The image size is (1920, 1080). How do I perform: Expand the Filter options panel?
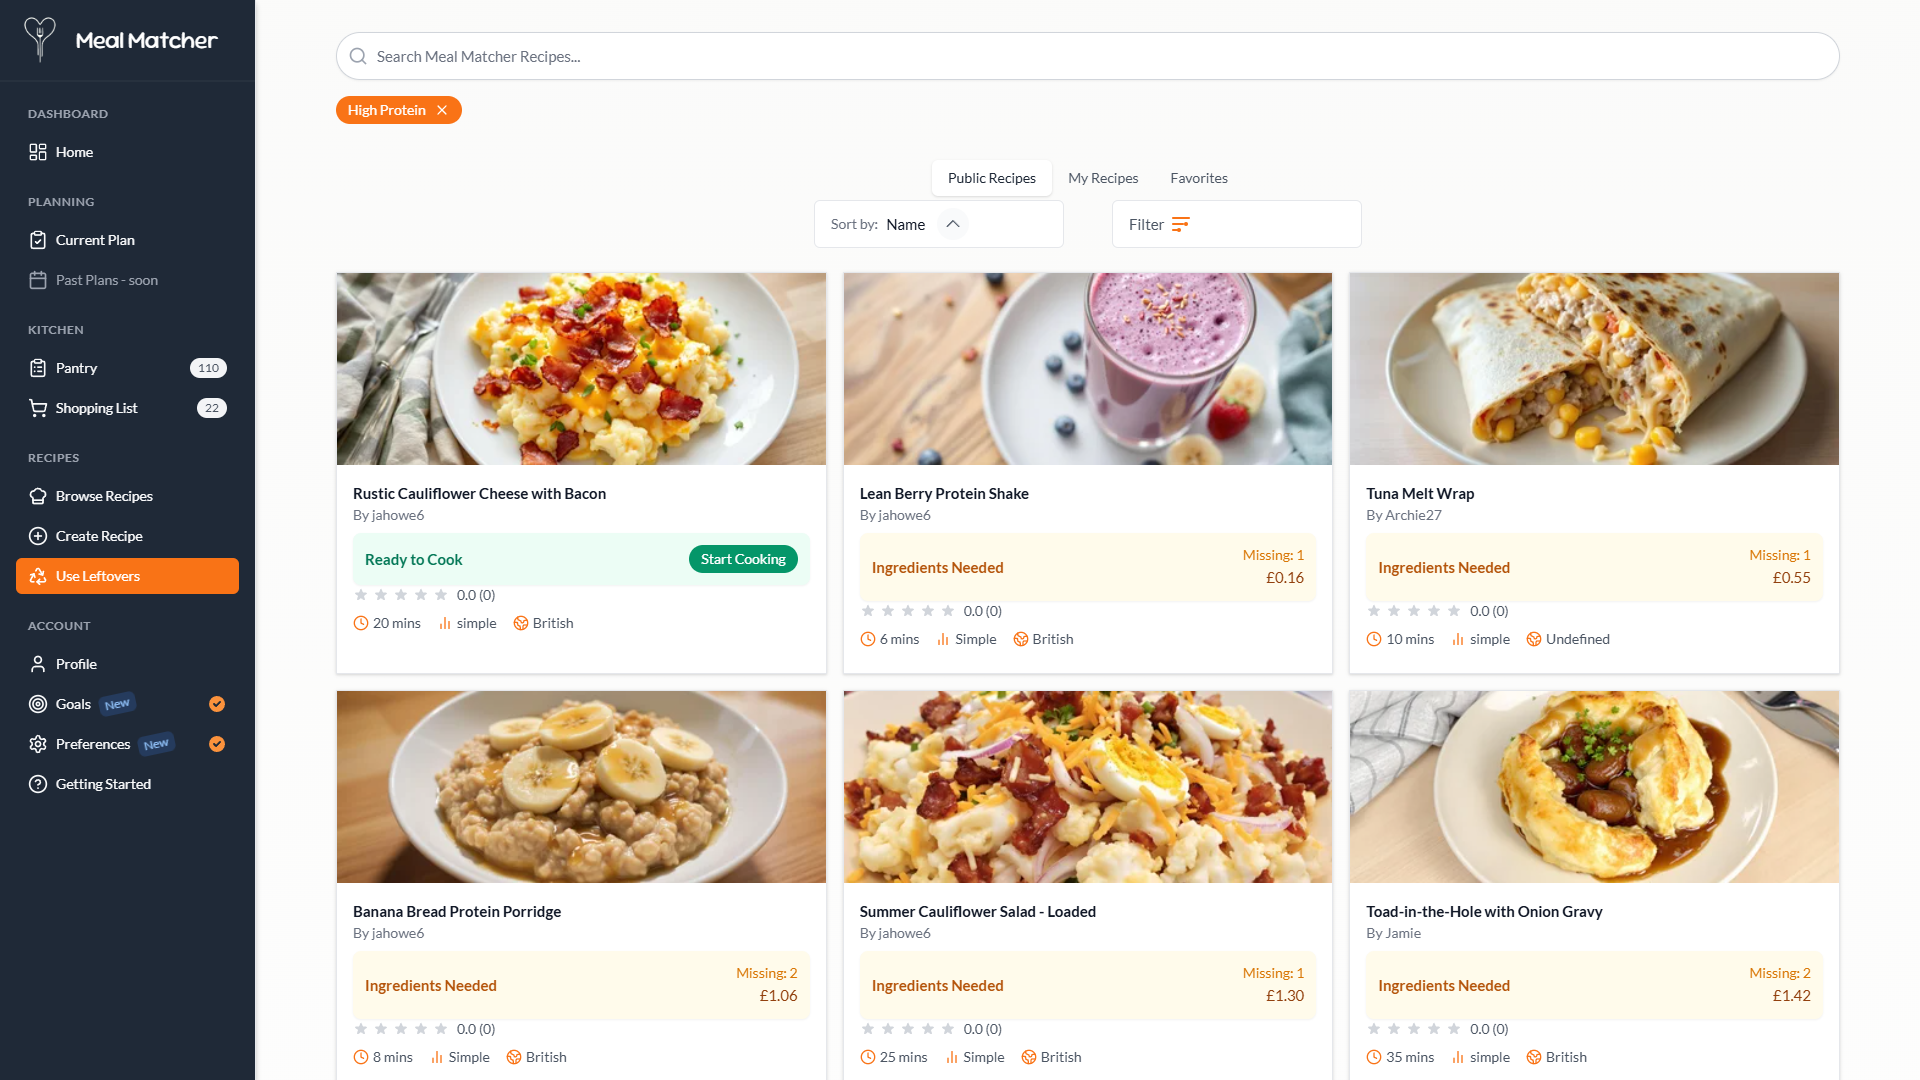[1236, 224]
